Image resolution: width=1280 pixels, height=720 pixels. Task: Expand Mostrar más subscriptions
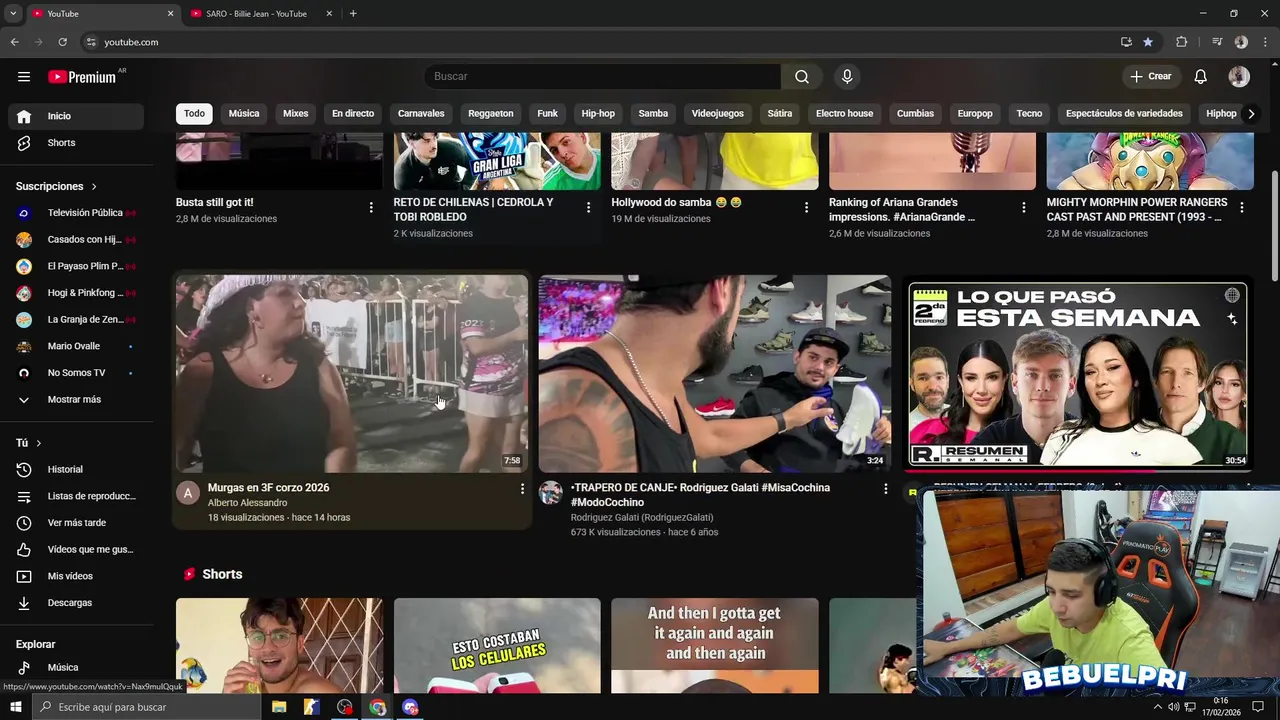pos(76,400)
